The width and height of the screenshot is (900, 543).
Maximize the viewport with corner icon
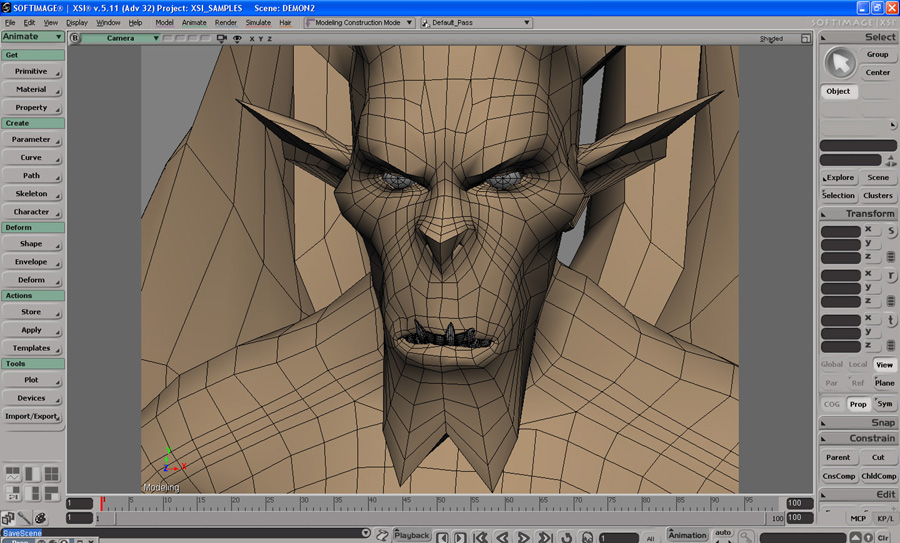tap(806, 38)
